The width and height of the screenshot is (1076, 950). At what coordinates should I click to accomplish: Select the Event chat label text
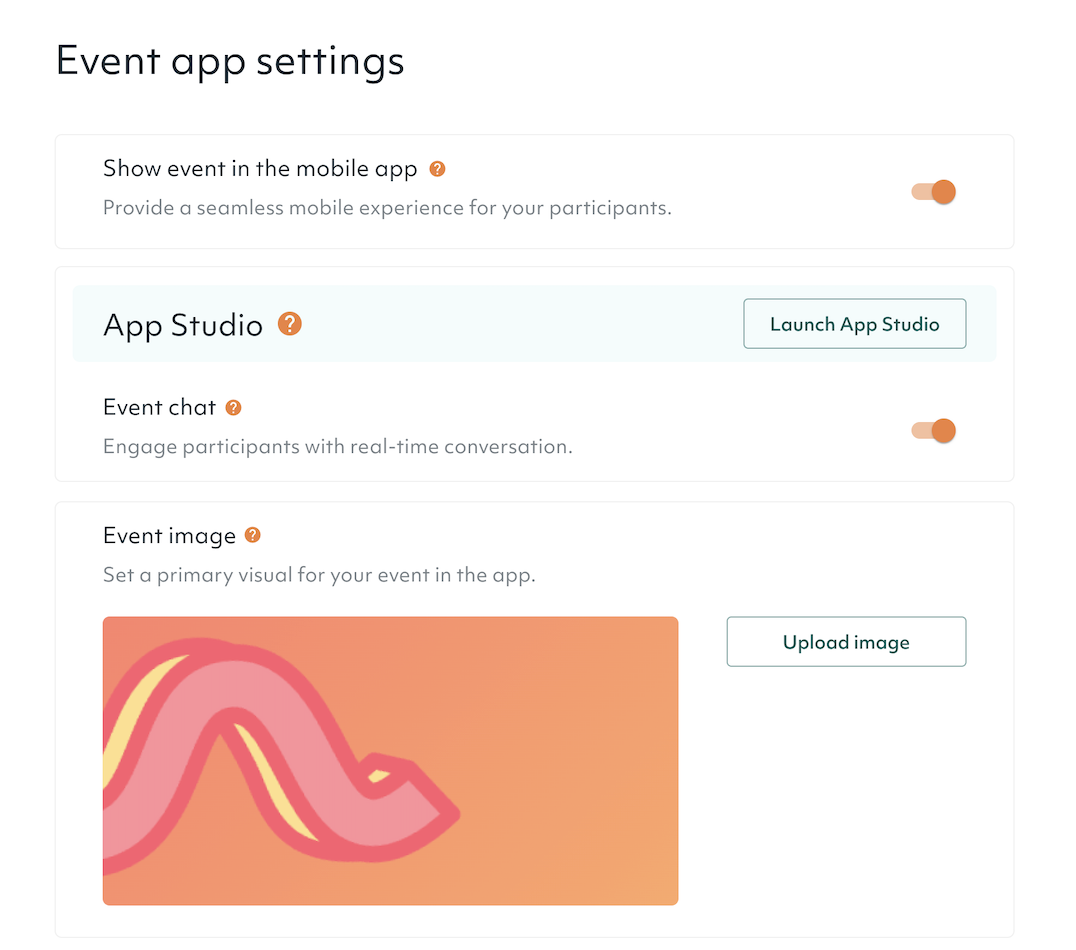(x=160, y=408)
